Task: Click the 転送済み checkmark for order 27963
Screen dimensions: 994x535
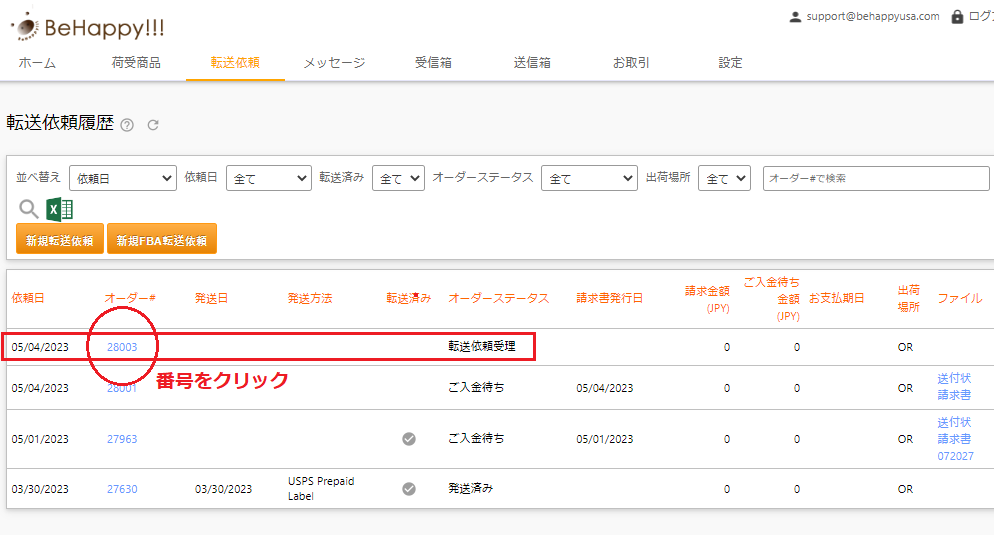Action: click(x=409, y=439)
